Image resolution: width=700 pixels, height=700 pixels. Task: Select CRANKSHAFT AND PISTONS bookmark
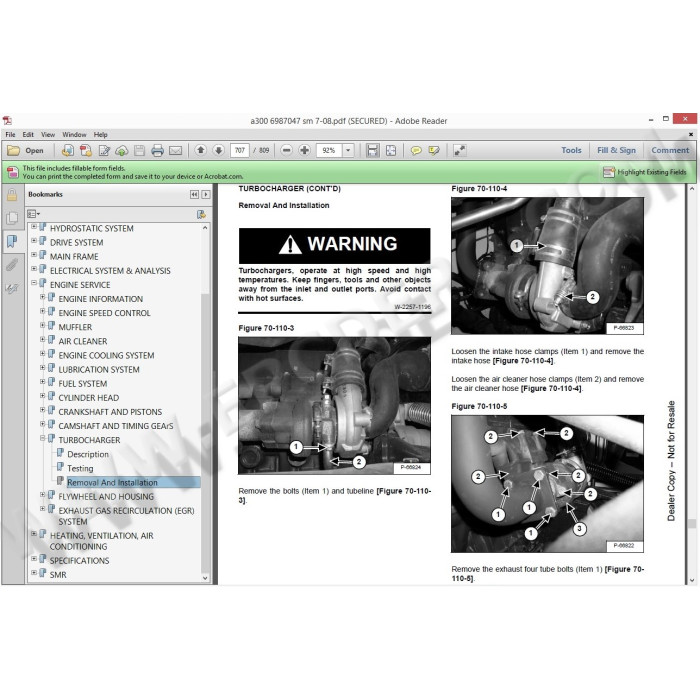point(110,412)
